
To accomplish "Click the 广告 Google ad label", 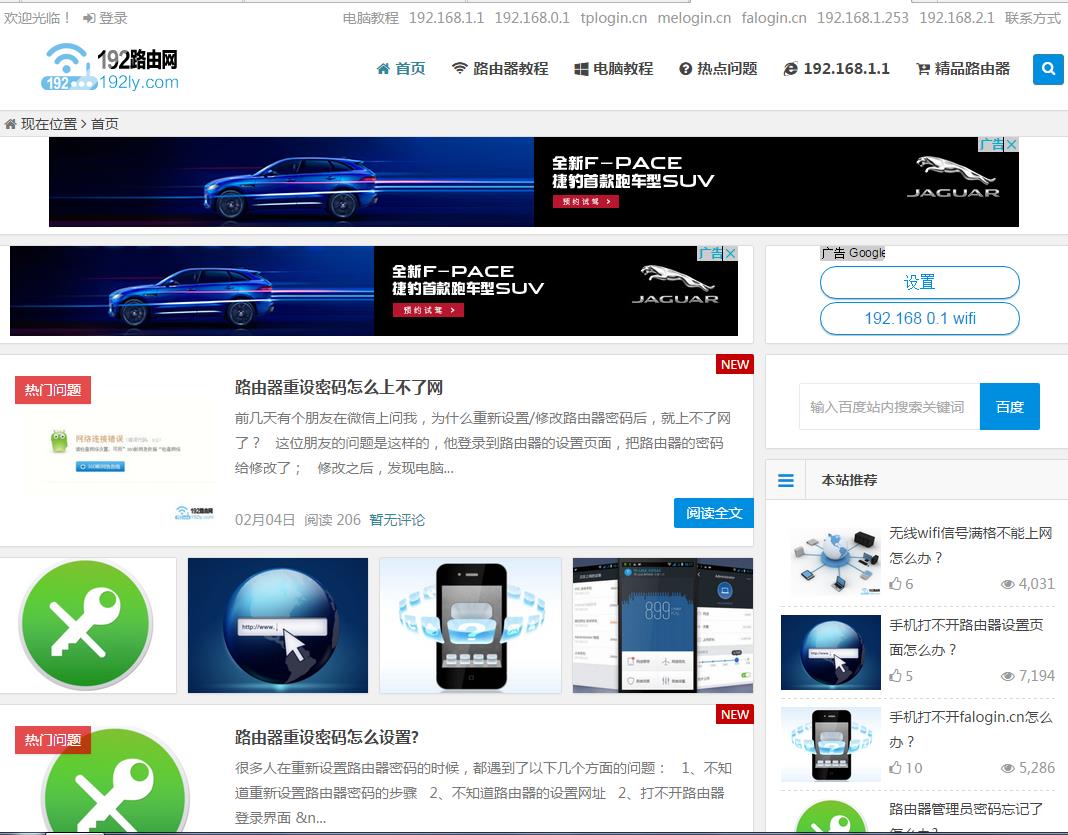I will (x=853, y=253).
